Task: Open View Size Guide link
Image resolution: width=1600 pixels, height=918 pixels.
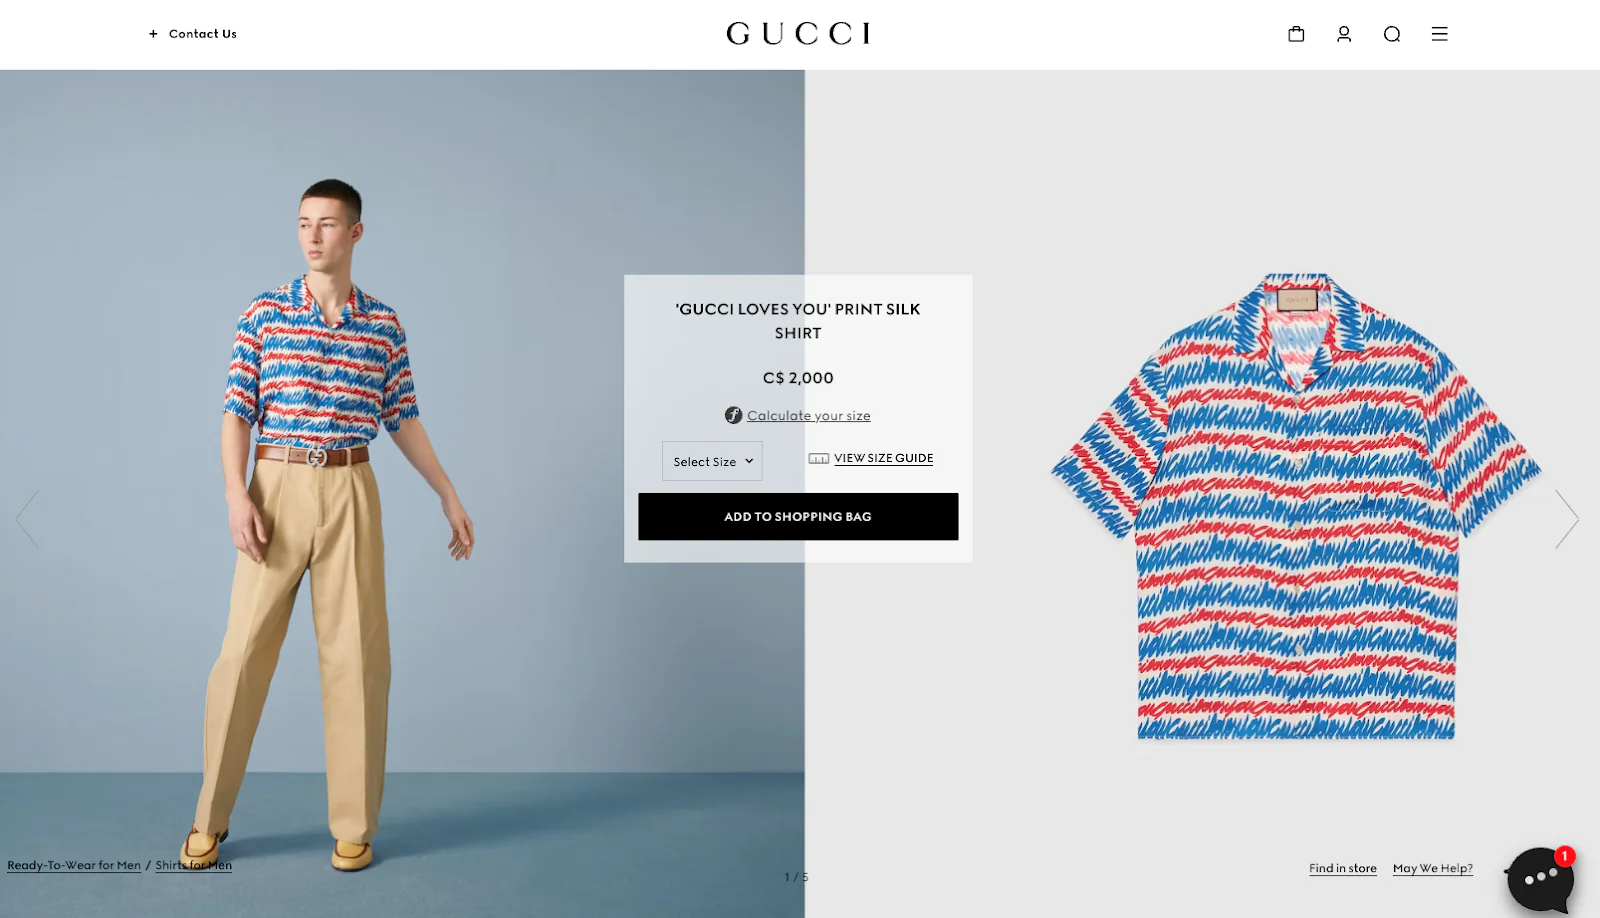Action: click(884, 458)
